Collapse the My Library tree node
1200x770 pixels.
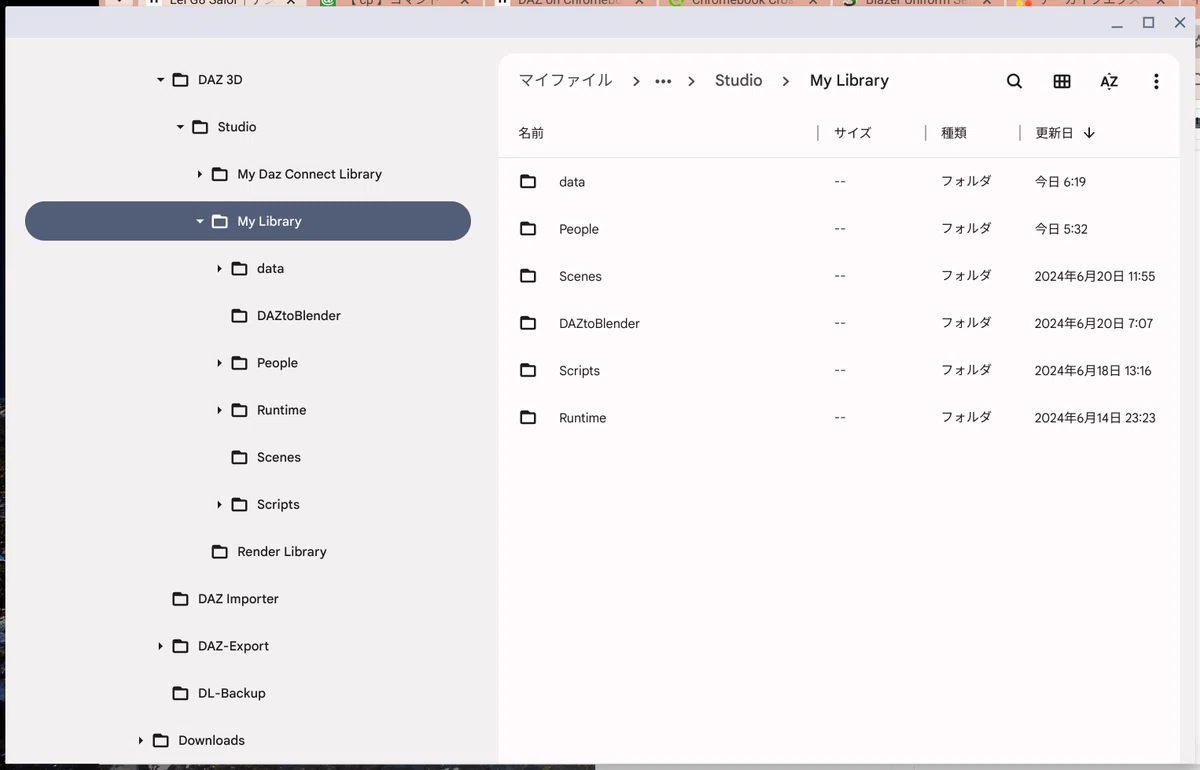pos(200,221)
